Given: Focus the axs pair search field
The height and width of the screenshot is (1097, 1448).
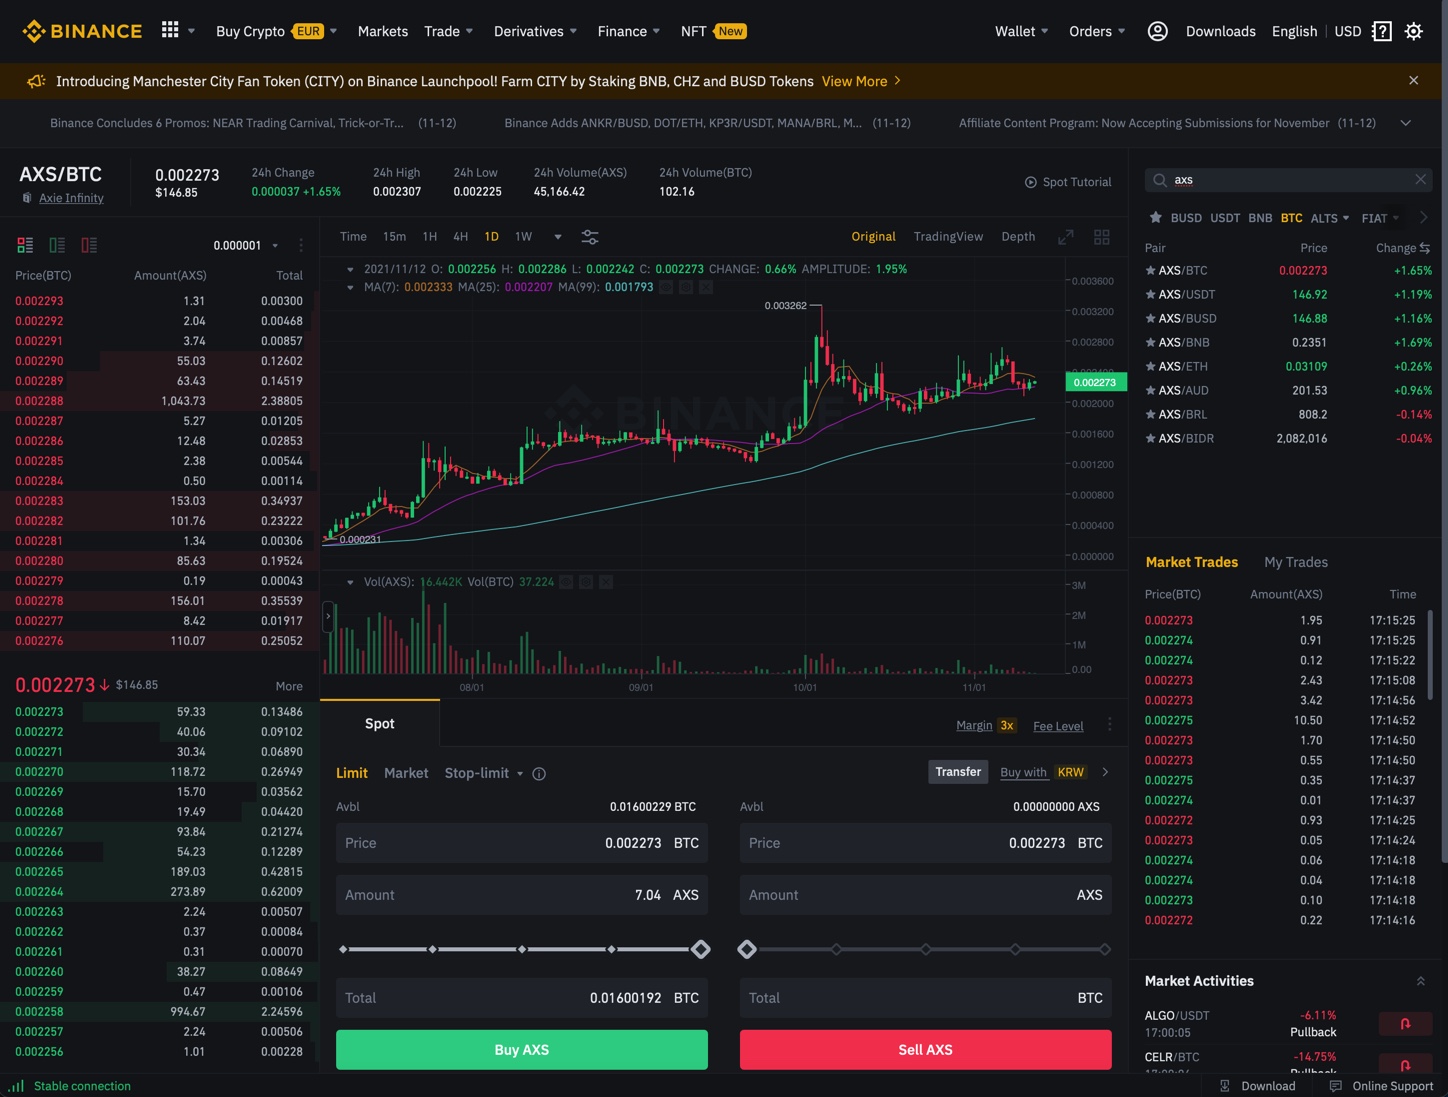Looking at the screenshot, I should click(x=1288, y=180).
